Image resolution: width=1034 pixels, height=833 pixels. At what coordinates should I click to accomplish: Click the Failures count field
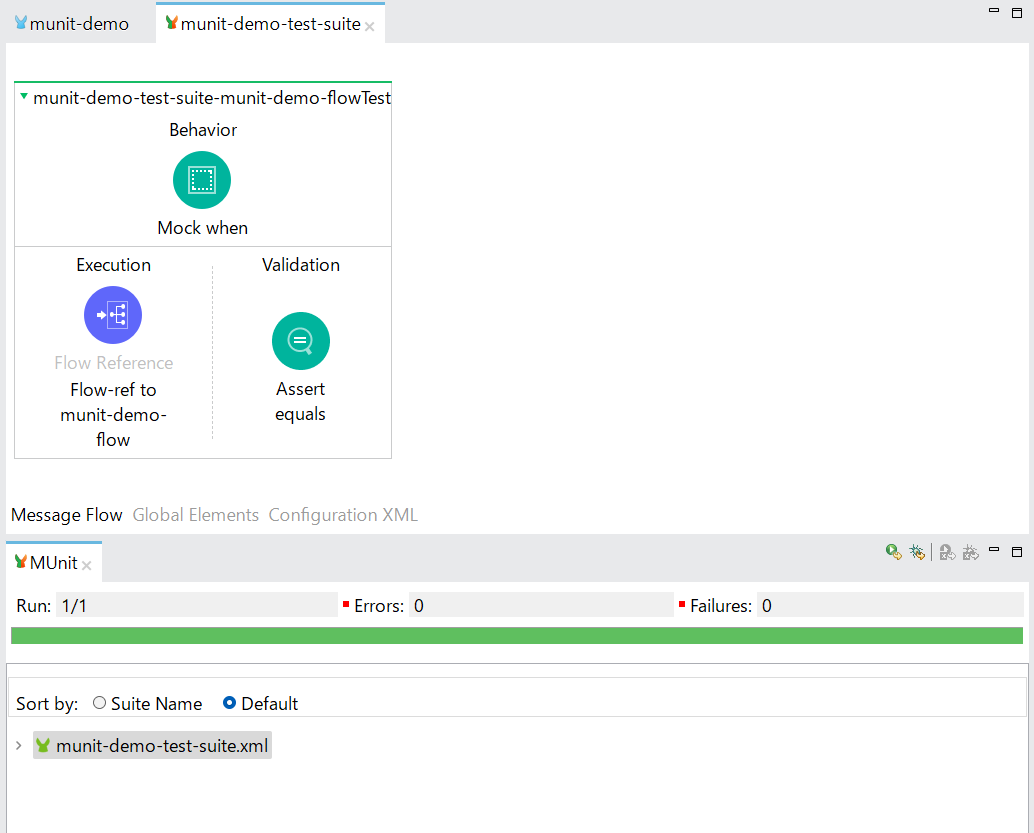pyautogui.click(x=890, y=605)
